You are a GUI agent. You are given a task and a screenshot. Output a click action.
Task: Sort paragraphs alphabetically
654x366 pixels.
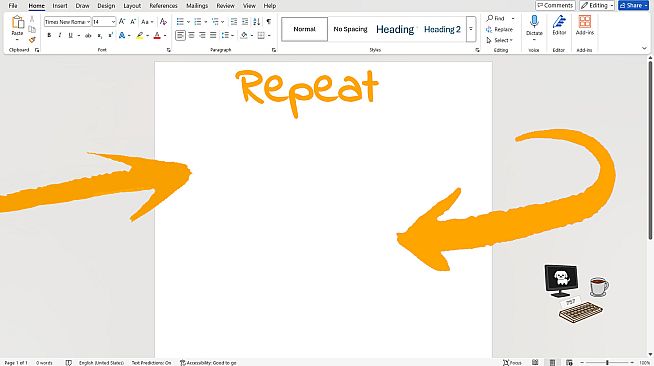[x=257, y=22]
